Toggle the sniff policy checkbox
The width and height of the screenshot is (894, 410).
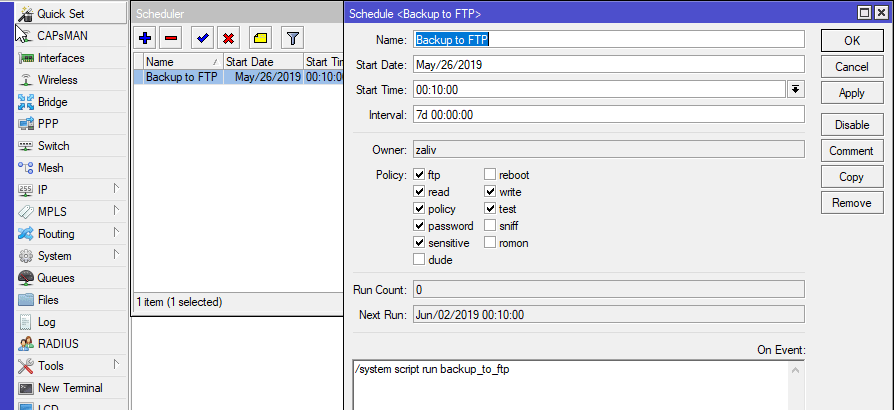point(490,226)
